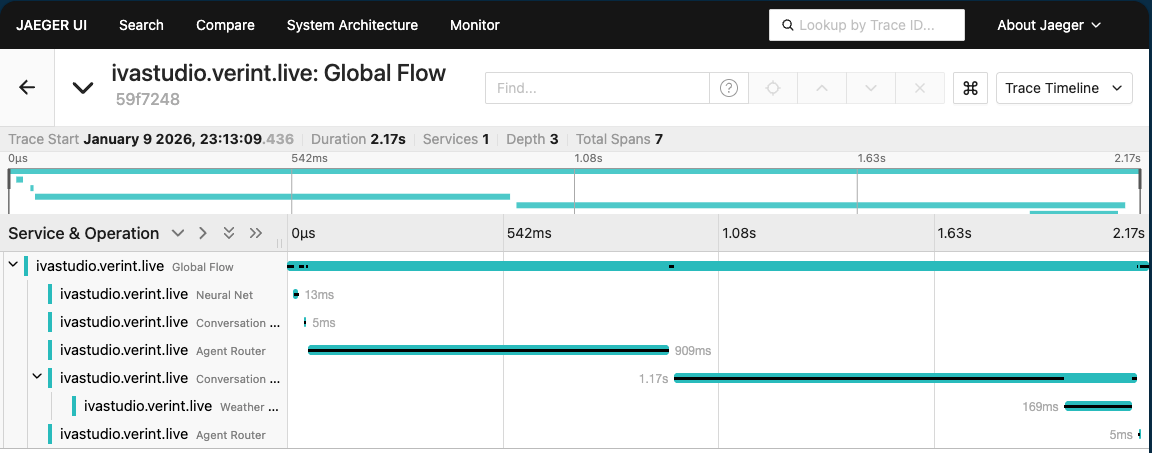Open the System Architecture page
Viewport: 1152px width, 453px height.
pos(352,25)
